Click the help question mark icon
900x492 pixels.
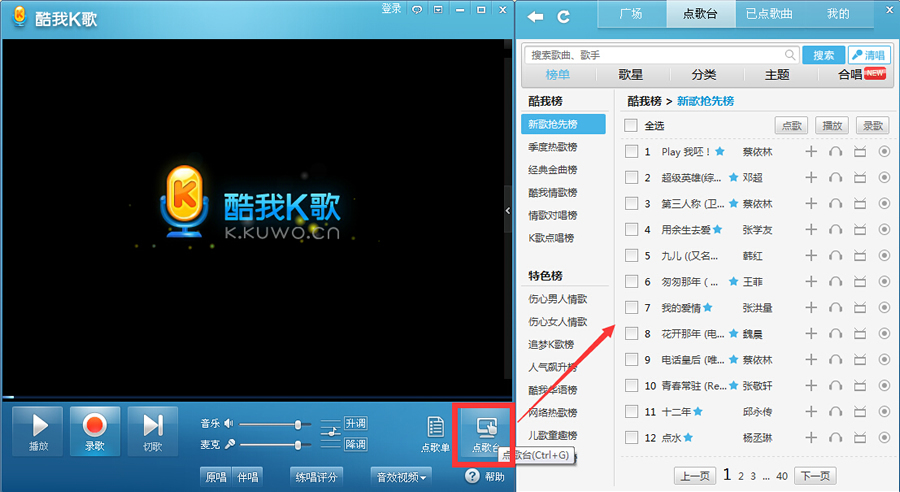coord(472,476)
